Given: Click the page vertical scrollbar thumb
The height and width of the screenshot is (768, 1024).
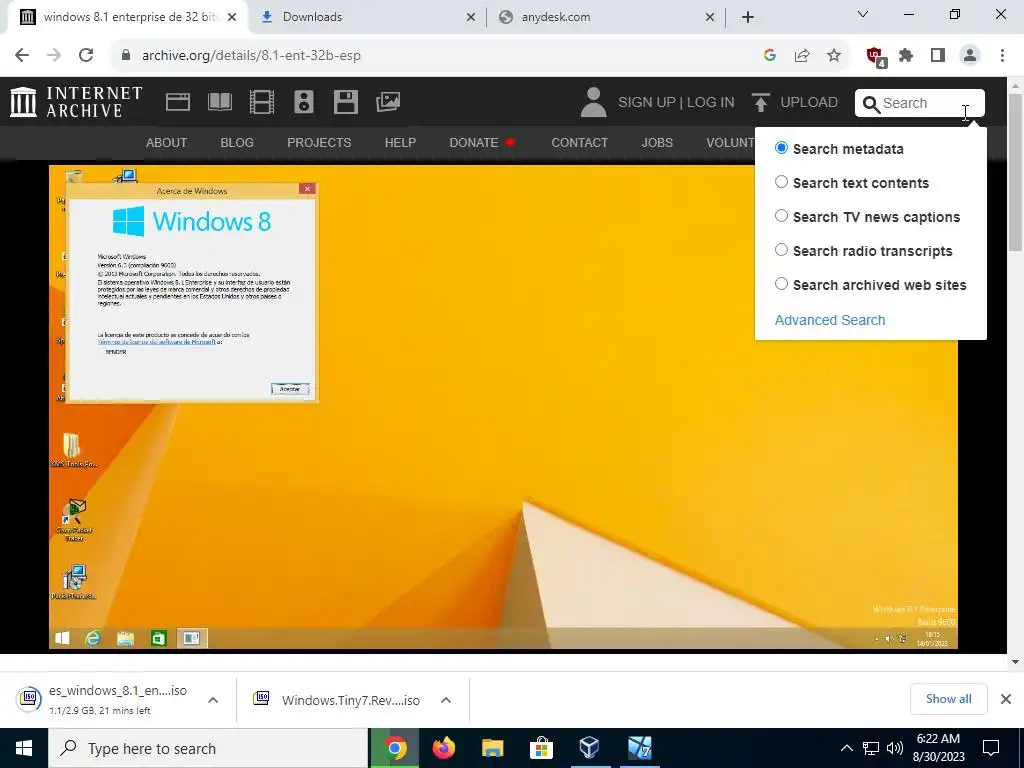Looking at the screenshot, I should (x=1016, y=172).
